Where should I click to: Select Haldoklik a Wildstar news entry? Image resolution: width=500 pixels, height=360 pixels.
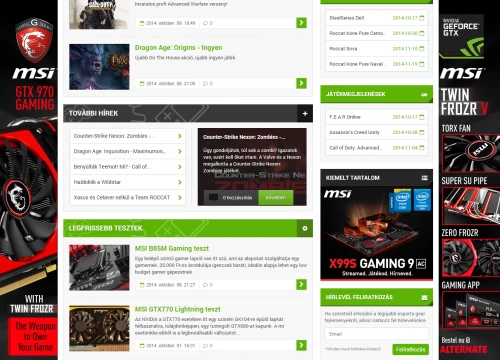click(128, 182)
